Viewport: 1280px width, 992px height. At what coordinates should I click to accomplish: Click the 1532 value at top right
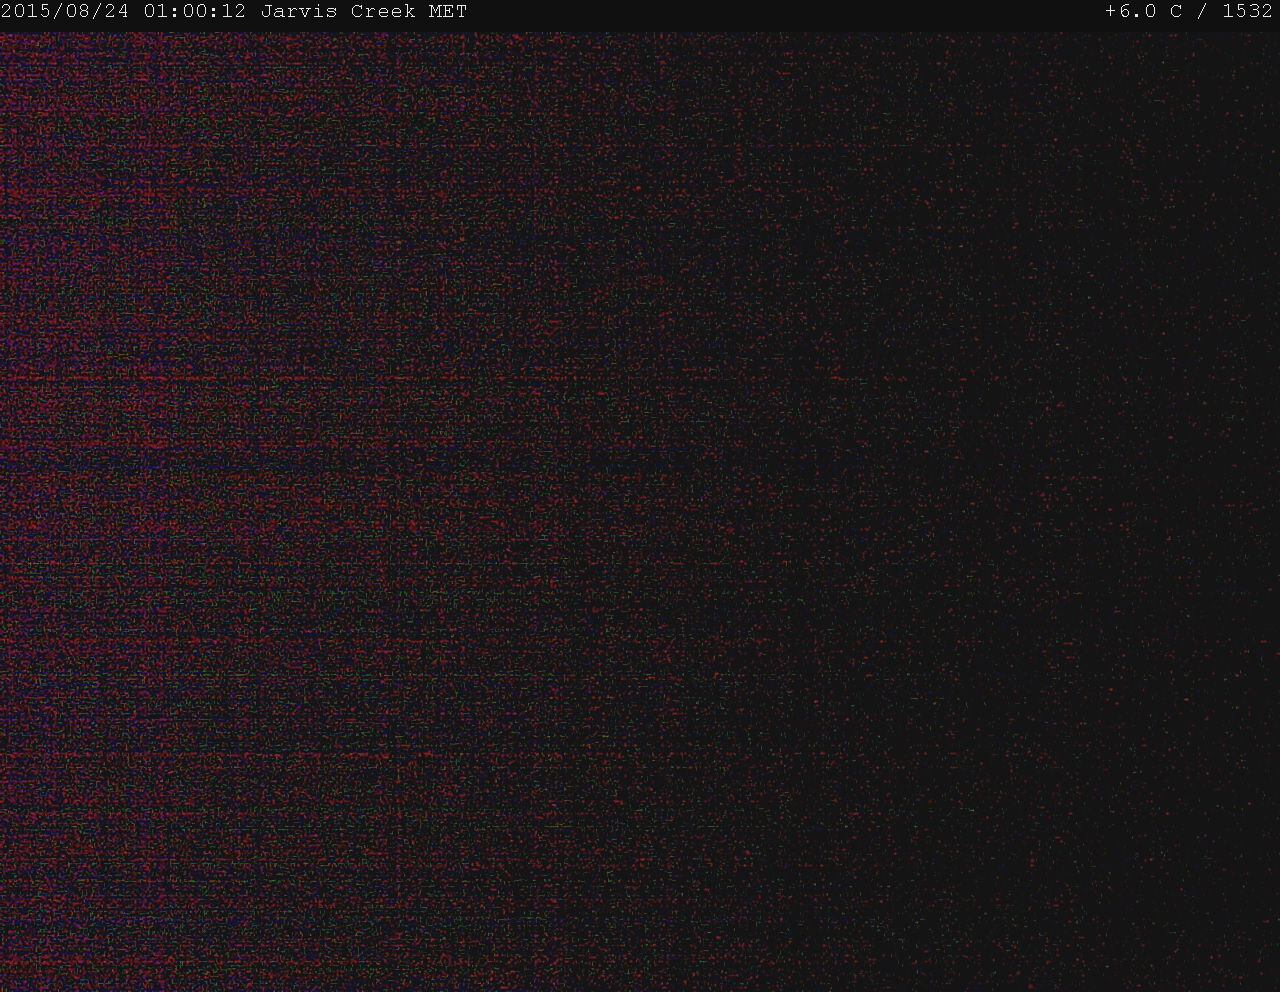coord(1247,12)
